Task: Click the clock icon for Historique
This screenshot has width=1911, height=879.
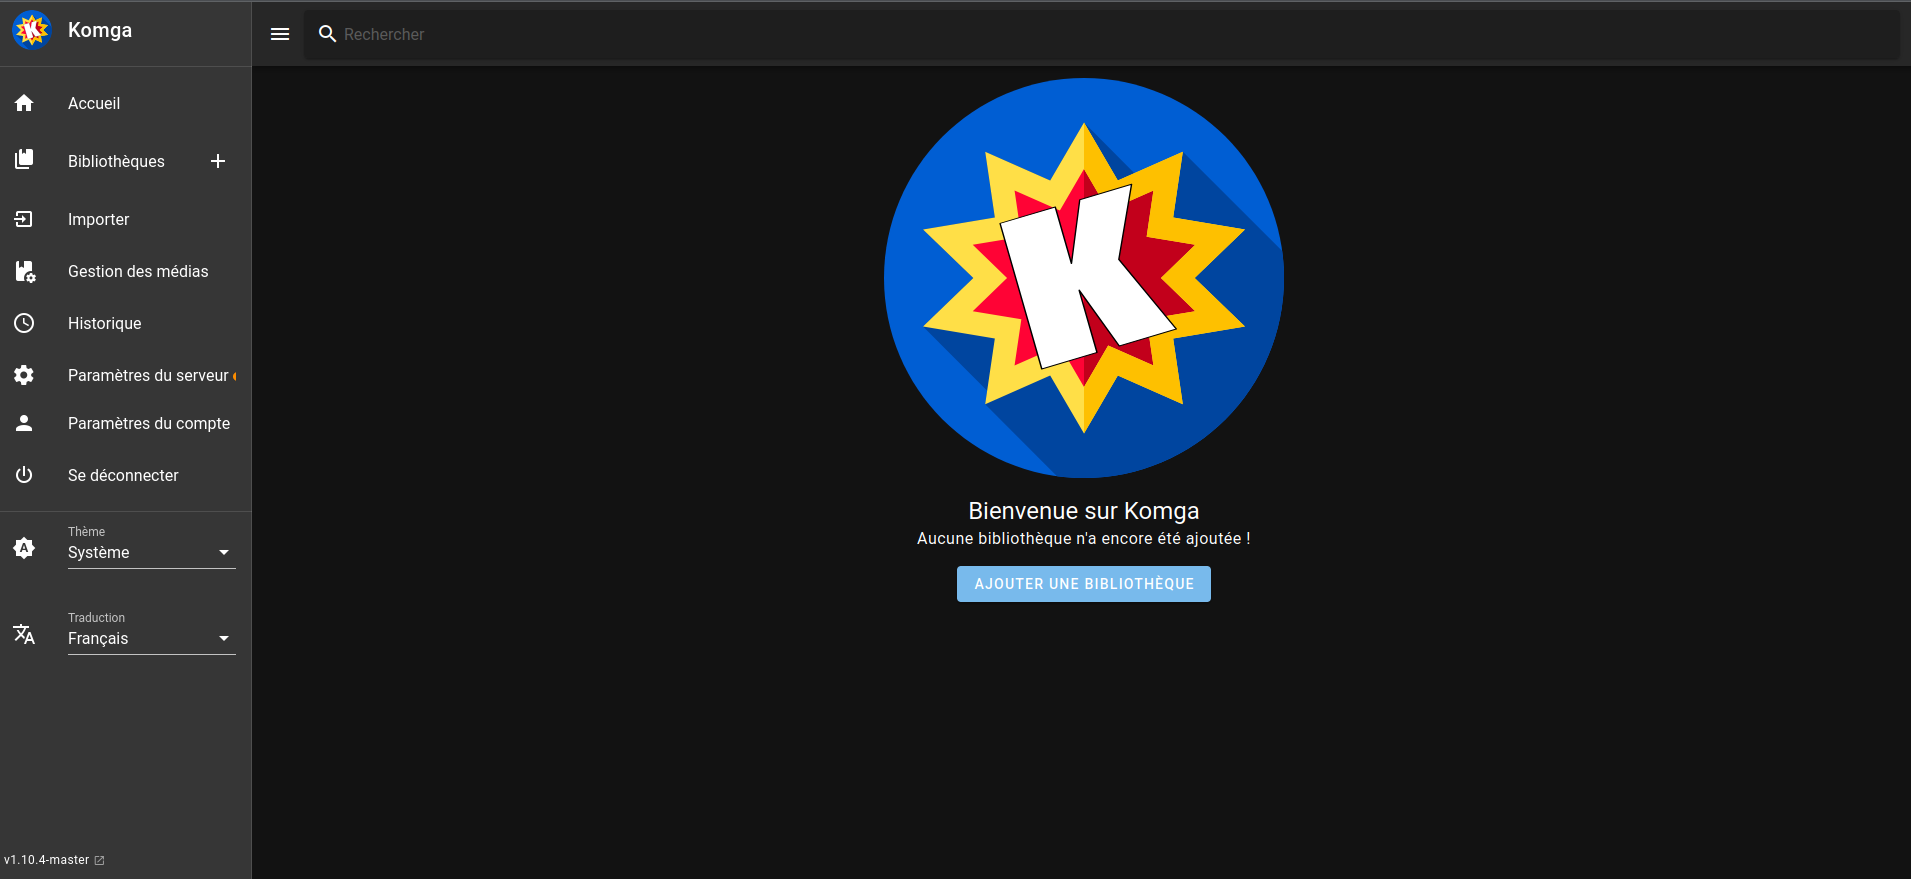Action: (24, 323)
